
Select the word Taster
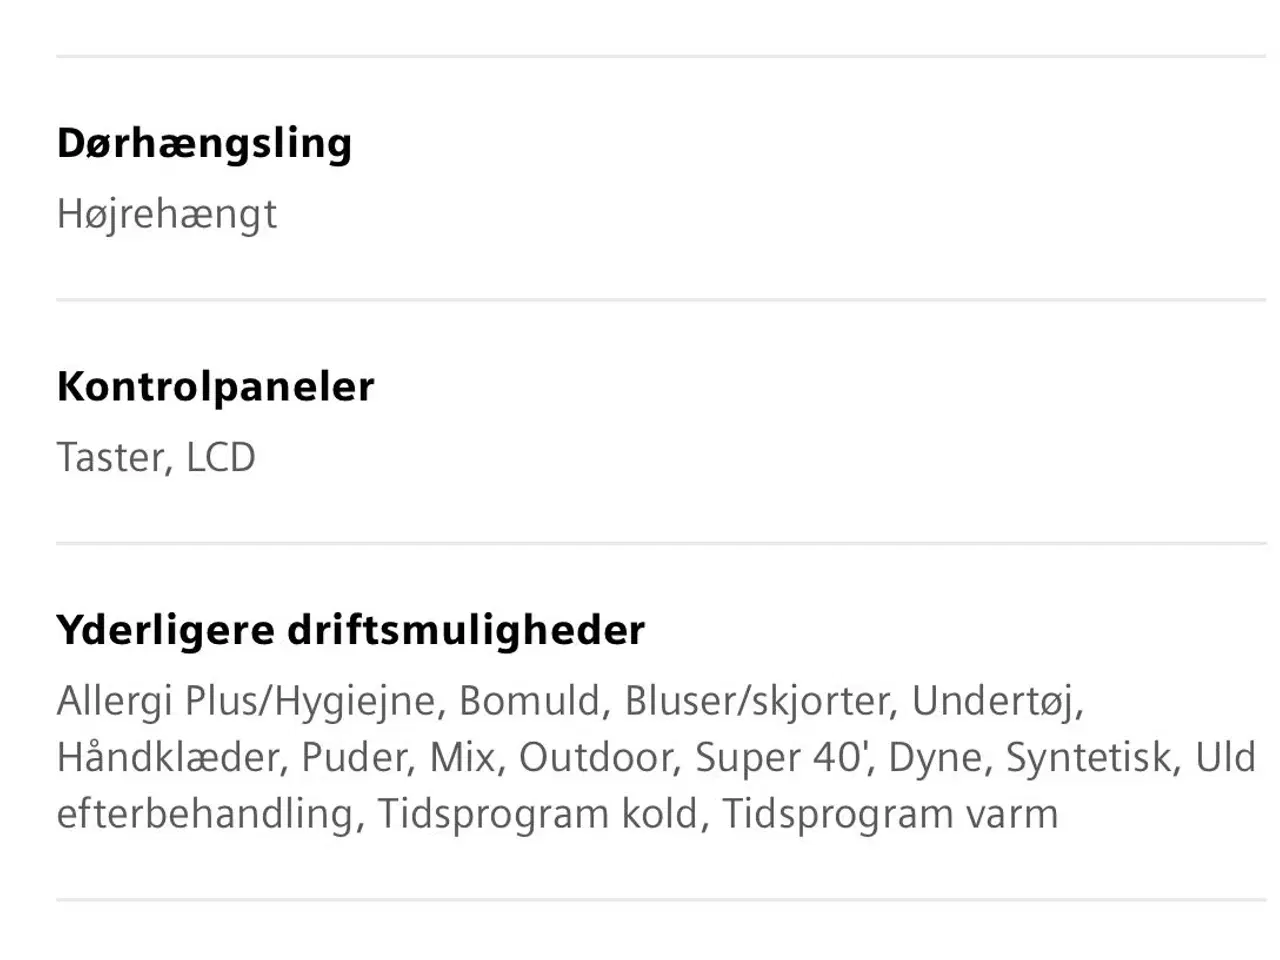tap(111, 458)
